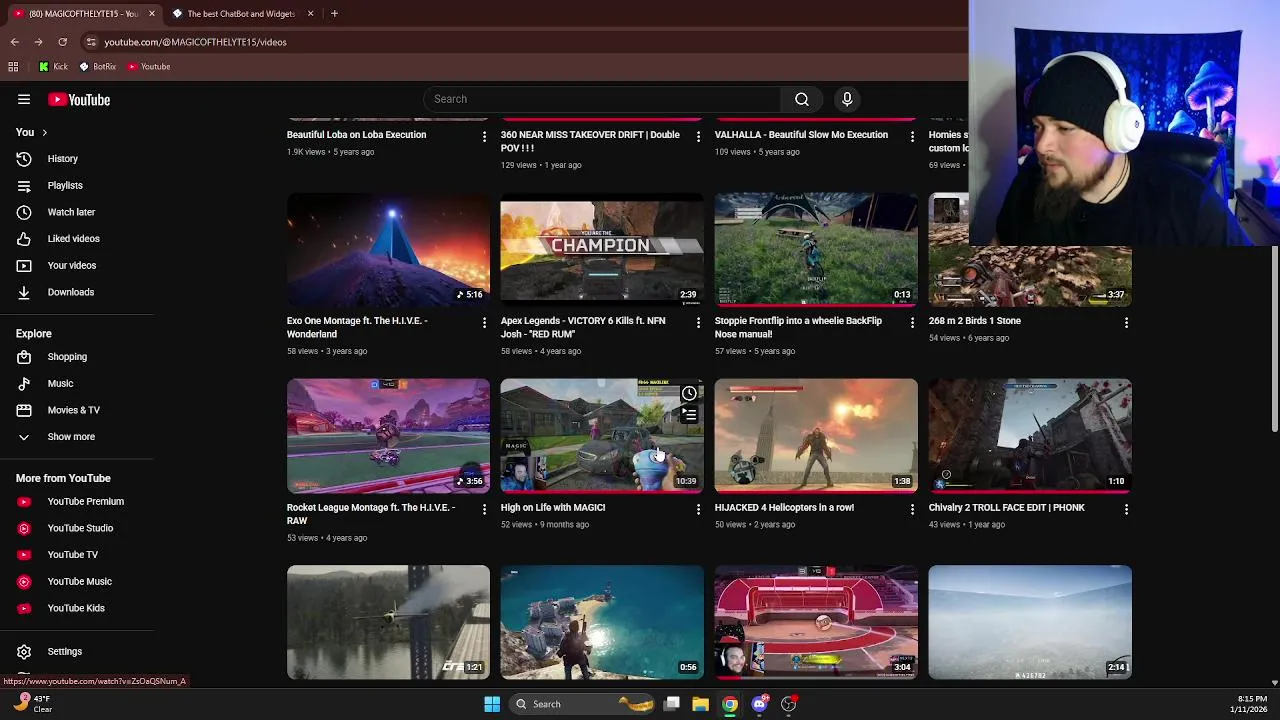This screenshot has height=720, width=1280.
Task: Go back to previous page
Action: (14, 42)
